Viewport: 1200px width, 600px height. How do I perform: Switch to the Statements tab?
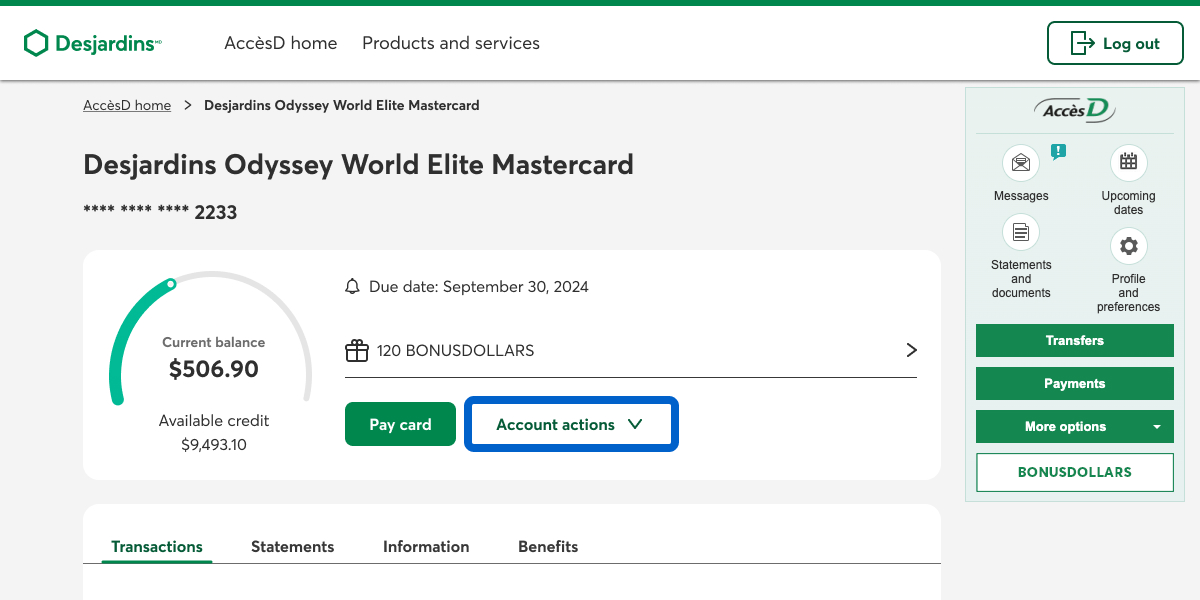(x=292, y=546)
